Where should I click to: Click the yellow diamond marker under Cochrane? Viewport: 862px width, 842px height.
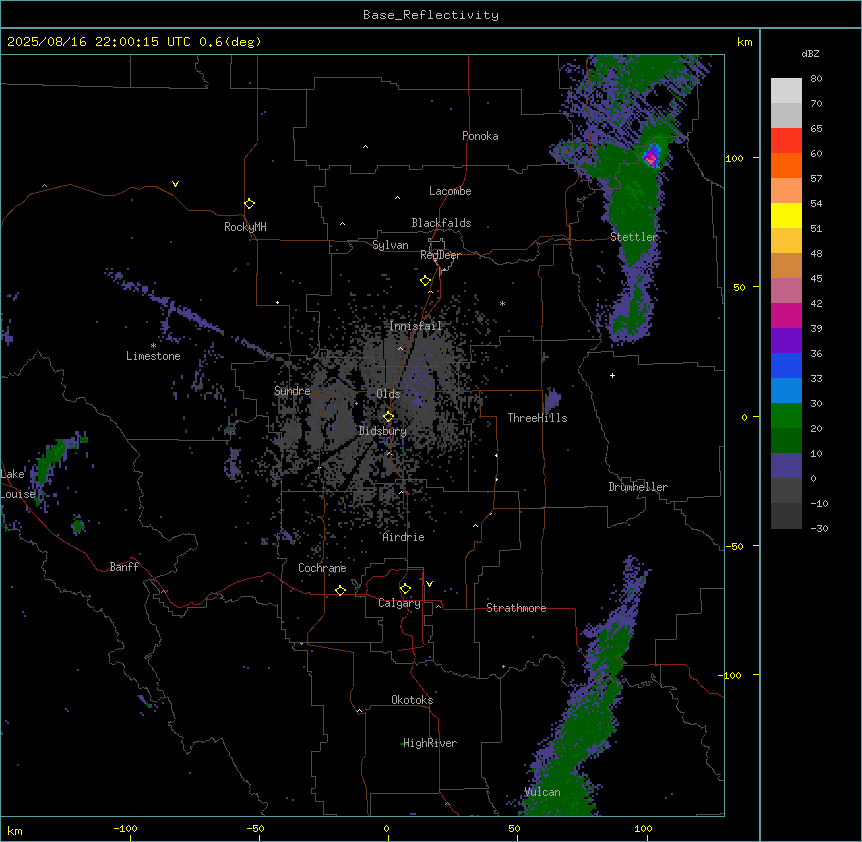coord(340,590)
